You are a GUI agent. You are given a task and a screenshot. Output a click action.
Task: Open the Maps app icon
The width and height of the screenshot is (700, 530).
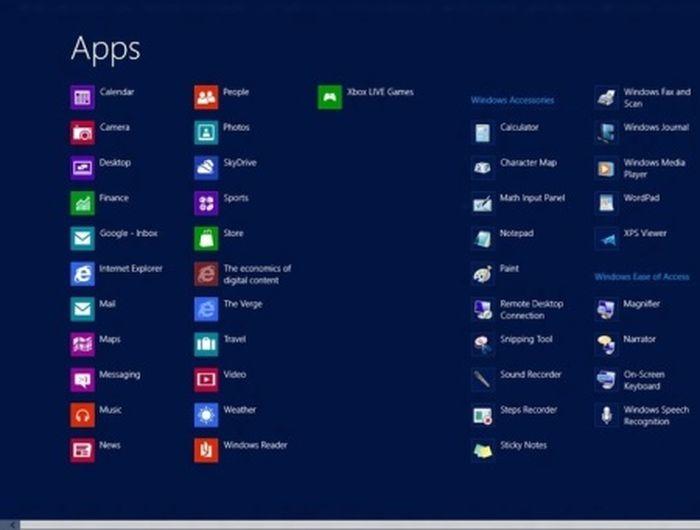pyautogui.click(x=83, y=344)
